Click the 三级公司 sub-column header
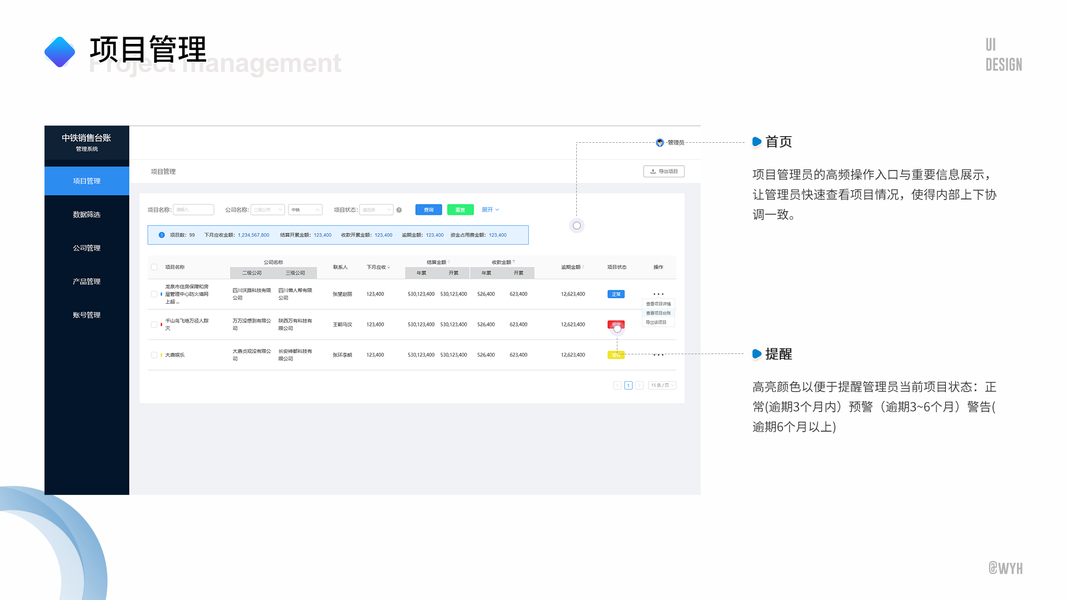 [x=295, y=273]
